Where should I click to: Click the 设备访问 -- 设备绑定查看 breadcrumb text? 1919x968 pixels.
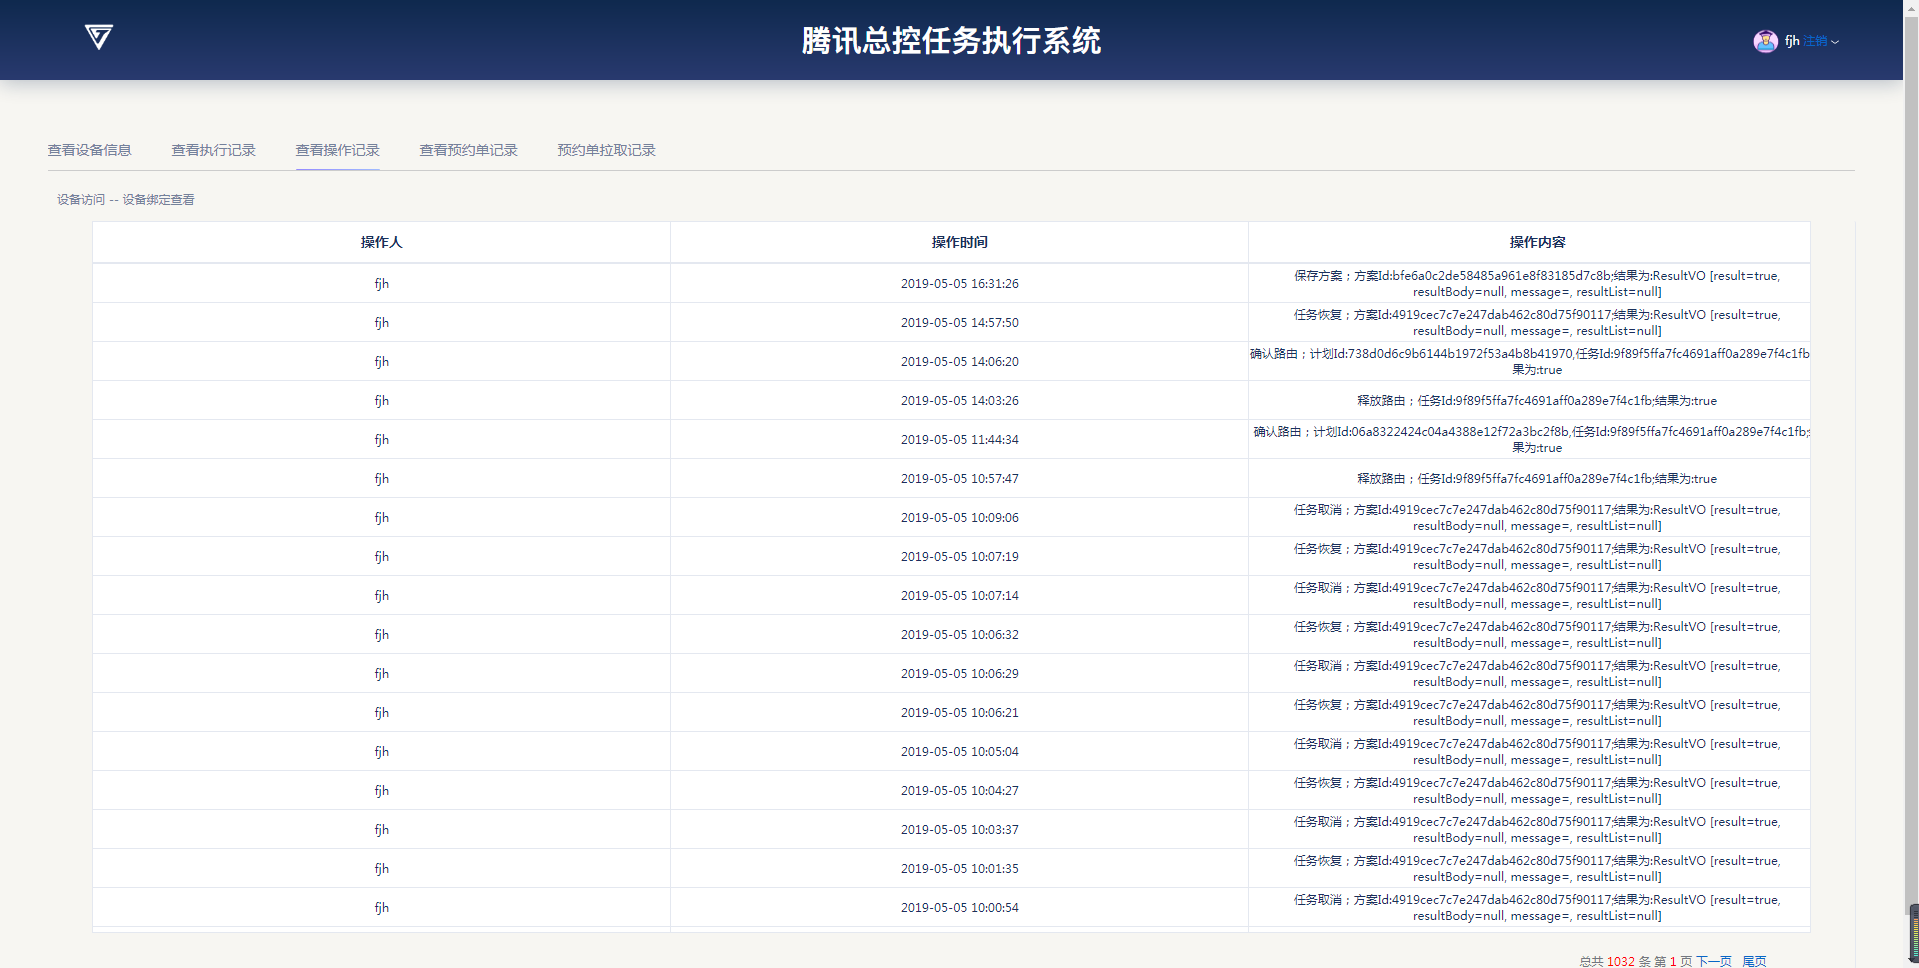tap(126, 200)
